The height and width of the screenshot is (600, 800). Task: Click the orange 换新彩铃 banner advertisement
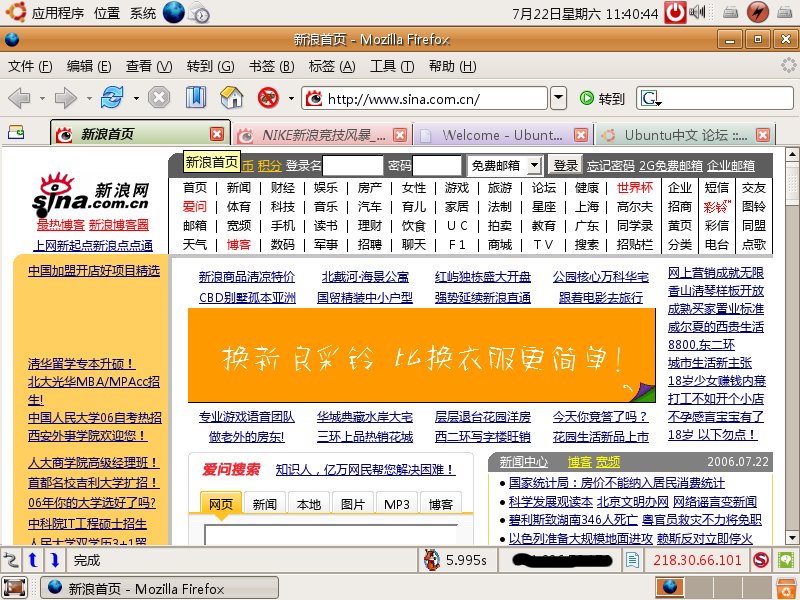pos(422,355)
